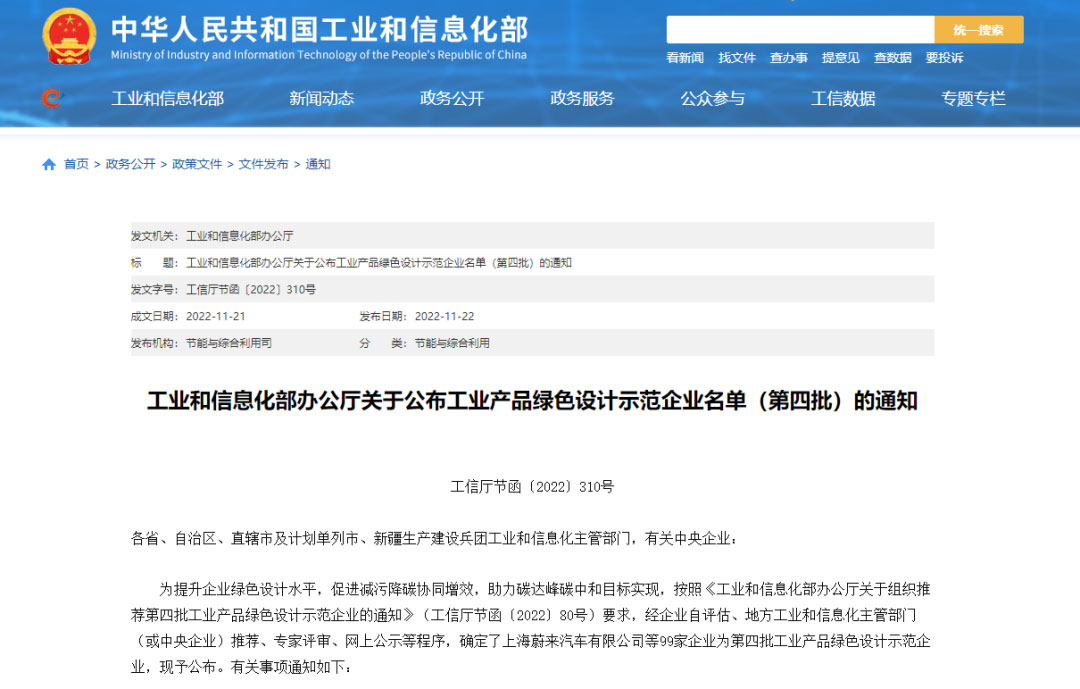1080x689 pixels.
Task: Open the 找文件 quick link
Action: click(737, 58)
